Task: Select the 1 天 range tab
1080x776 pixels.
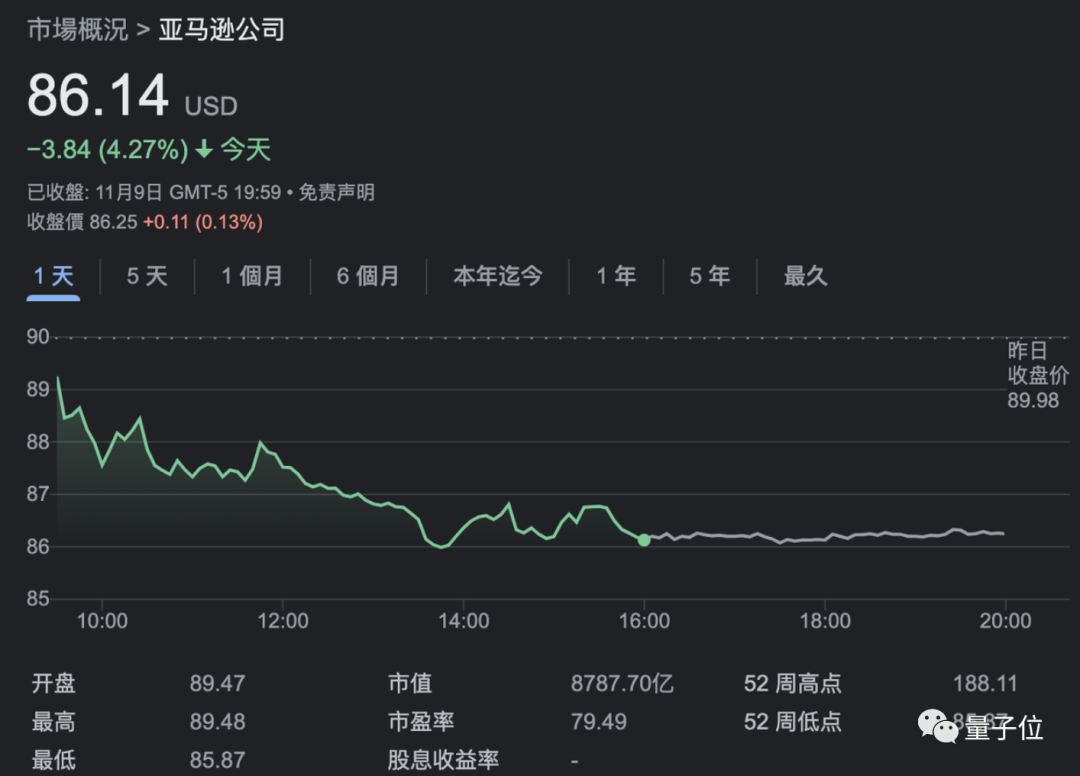Action: 53,276
